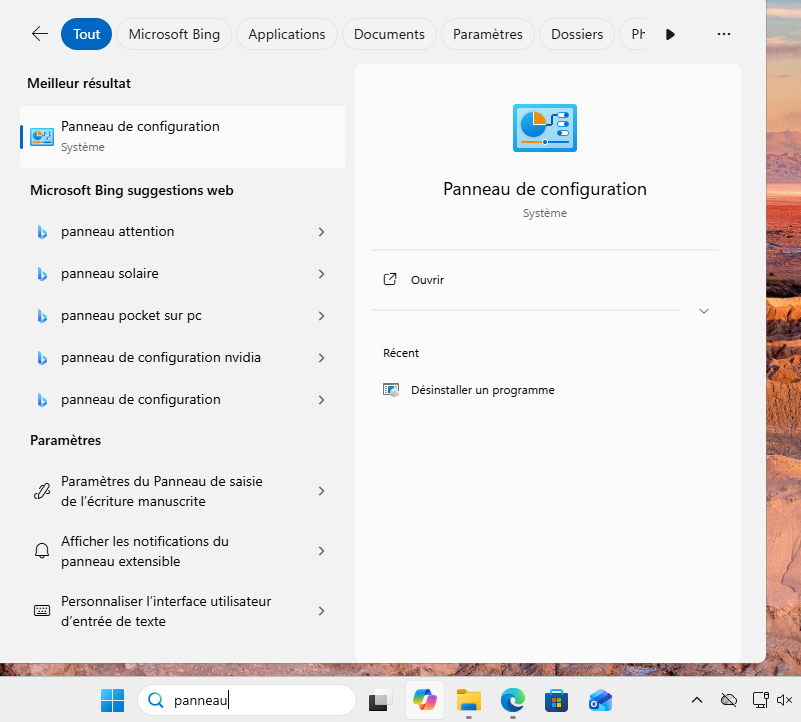Click the back arrow in search panel
Screen dimensions: 801x722
(40, 34)
